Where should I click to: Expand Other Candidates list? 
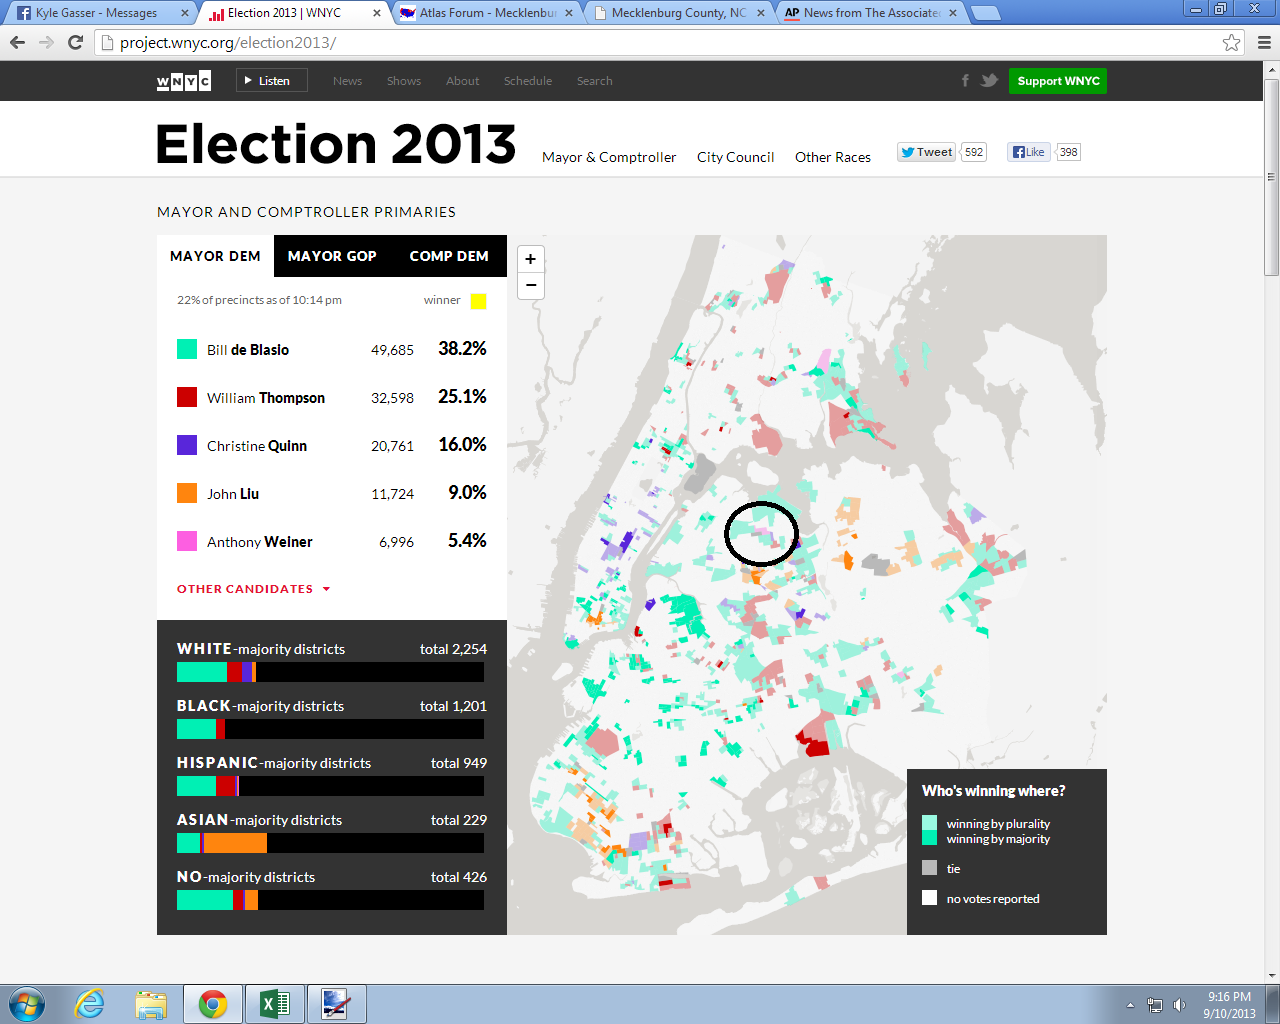pyautogui.click(x=253, y=589)
